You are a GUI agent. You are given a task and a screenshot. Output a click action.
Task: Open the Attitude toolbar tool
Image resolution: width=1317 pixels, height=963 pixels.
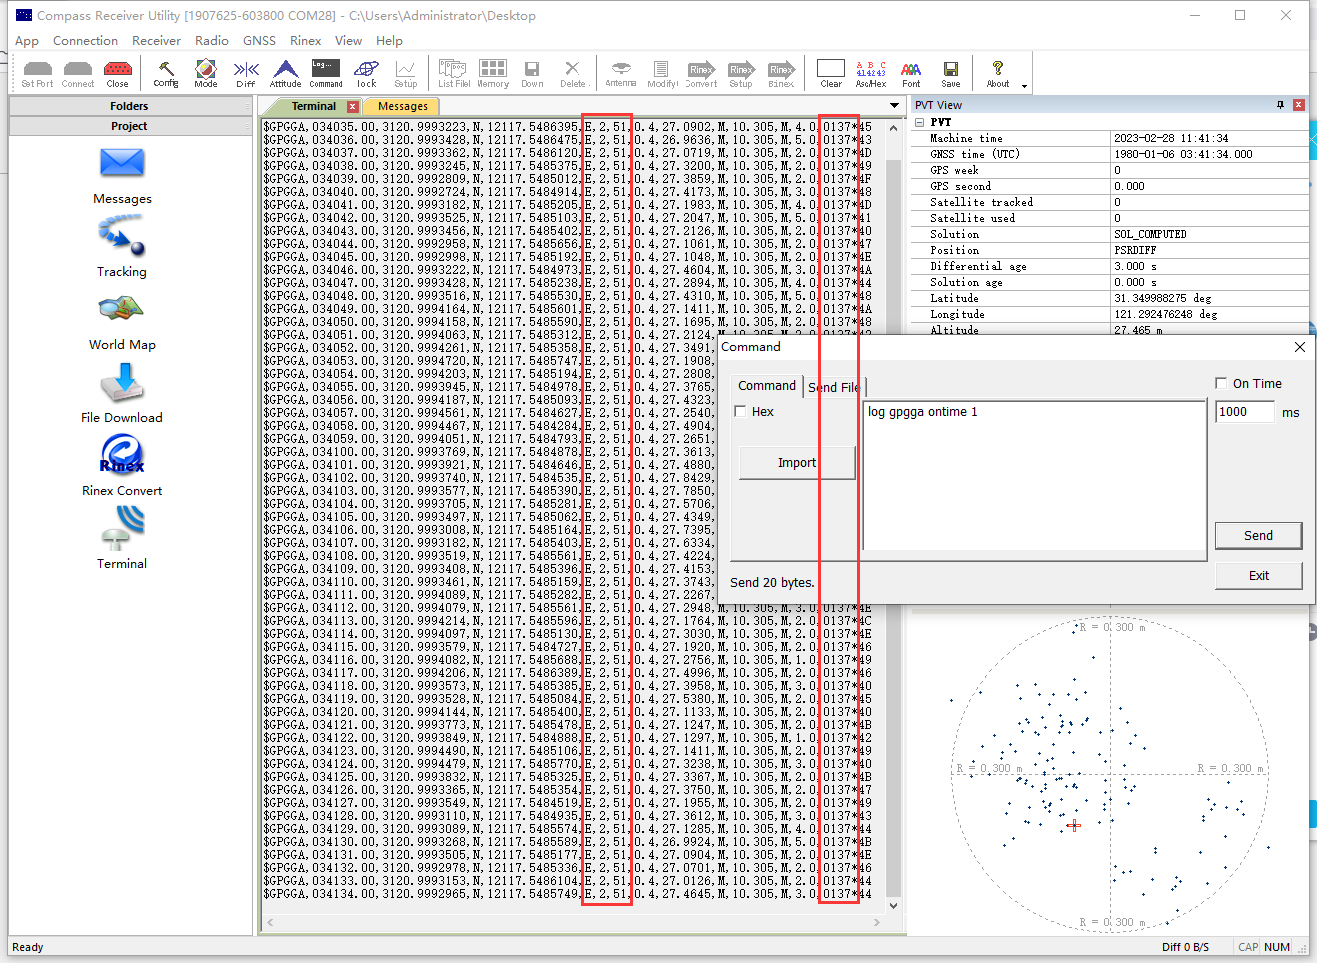pos(285,73)
